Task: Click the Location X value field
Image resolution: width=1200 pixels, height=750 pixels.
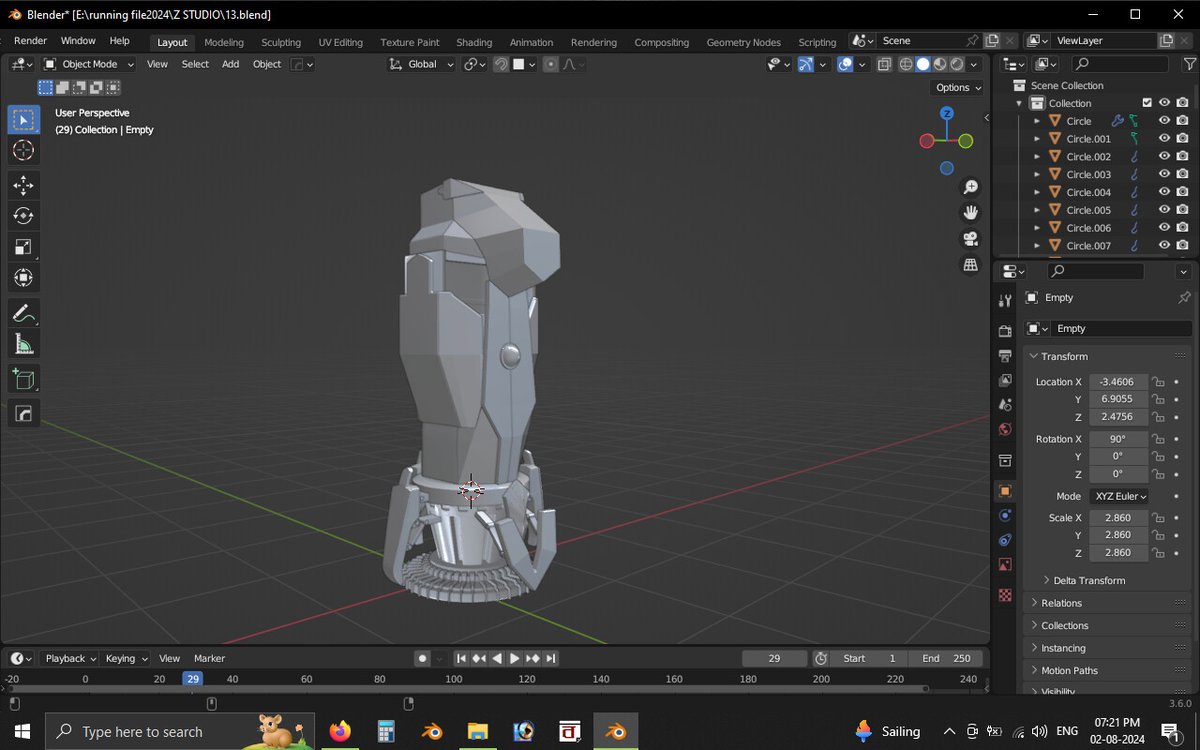Action: point(1118,382)
